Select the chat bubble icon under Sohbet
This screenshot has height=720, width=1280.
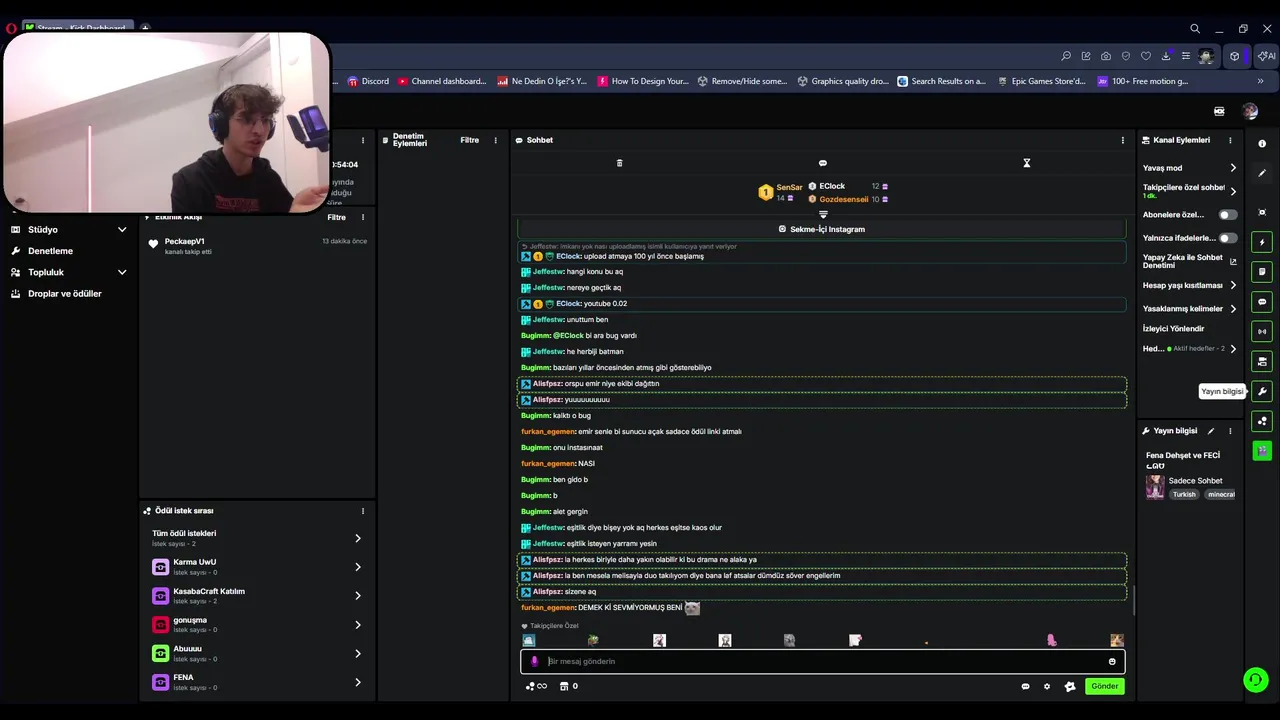(823, 163)
